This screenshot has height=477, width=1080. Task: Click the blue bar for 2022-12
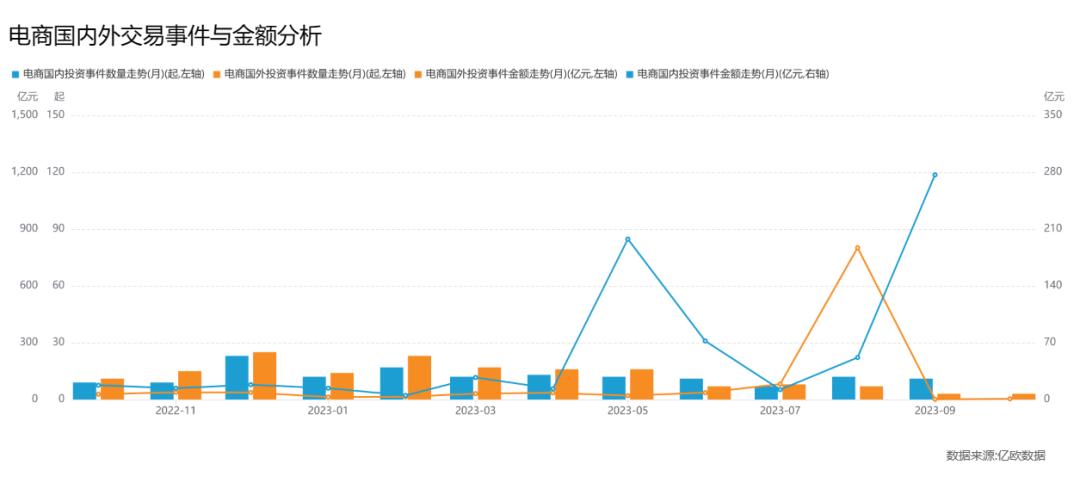coord(237,377)
